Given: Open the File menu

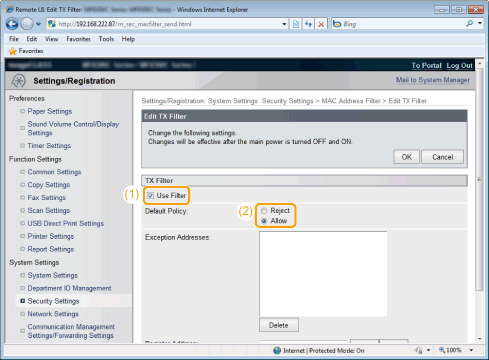Looking at the screenshot, I should (x=14, y=39).
